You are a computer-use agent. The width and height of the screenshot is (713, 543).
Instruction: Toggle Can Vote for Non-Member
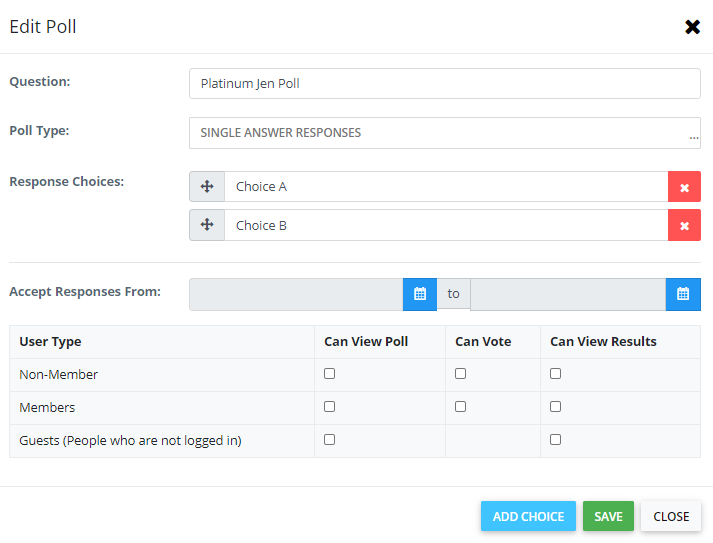pos(461,374)
